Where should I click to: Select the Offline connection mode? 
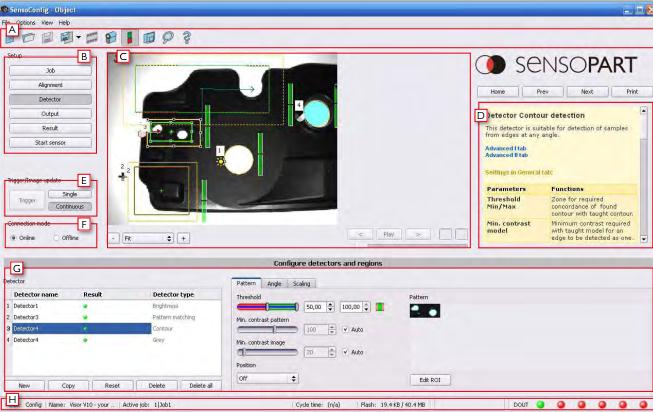[59, 237]
